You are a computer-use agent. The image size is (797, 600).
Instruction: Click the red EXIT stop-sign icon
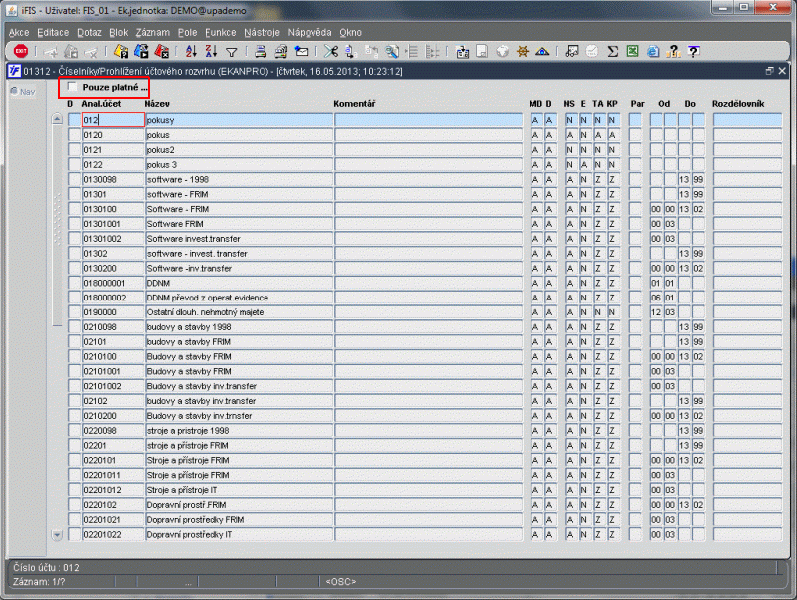tap(21, 51)
